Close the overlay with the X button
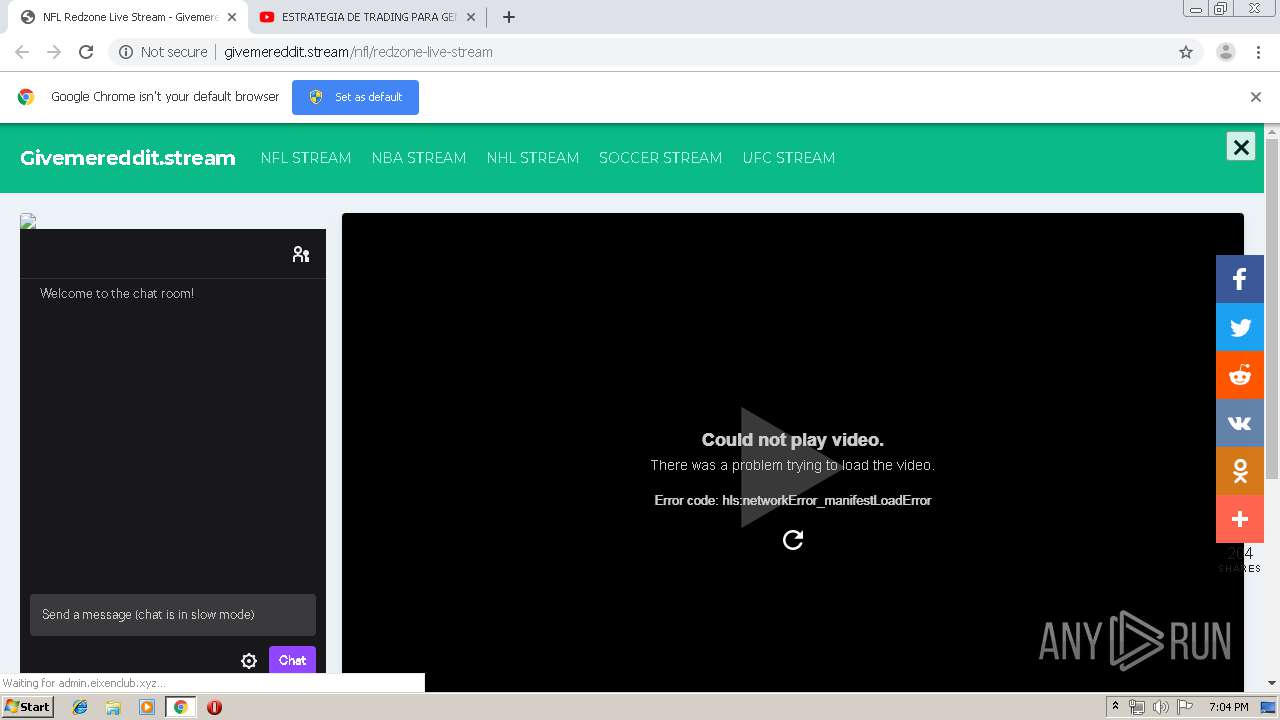Screen dimensions: 1280x720 pos(1241,147)
